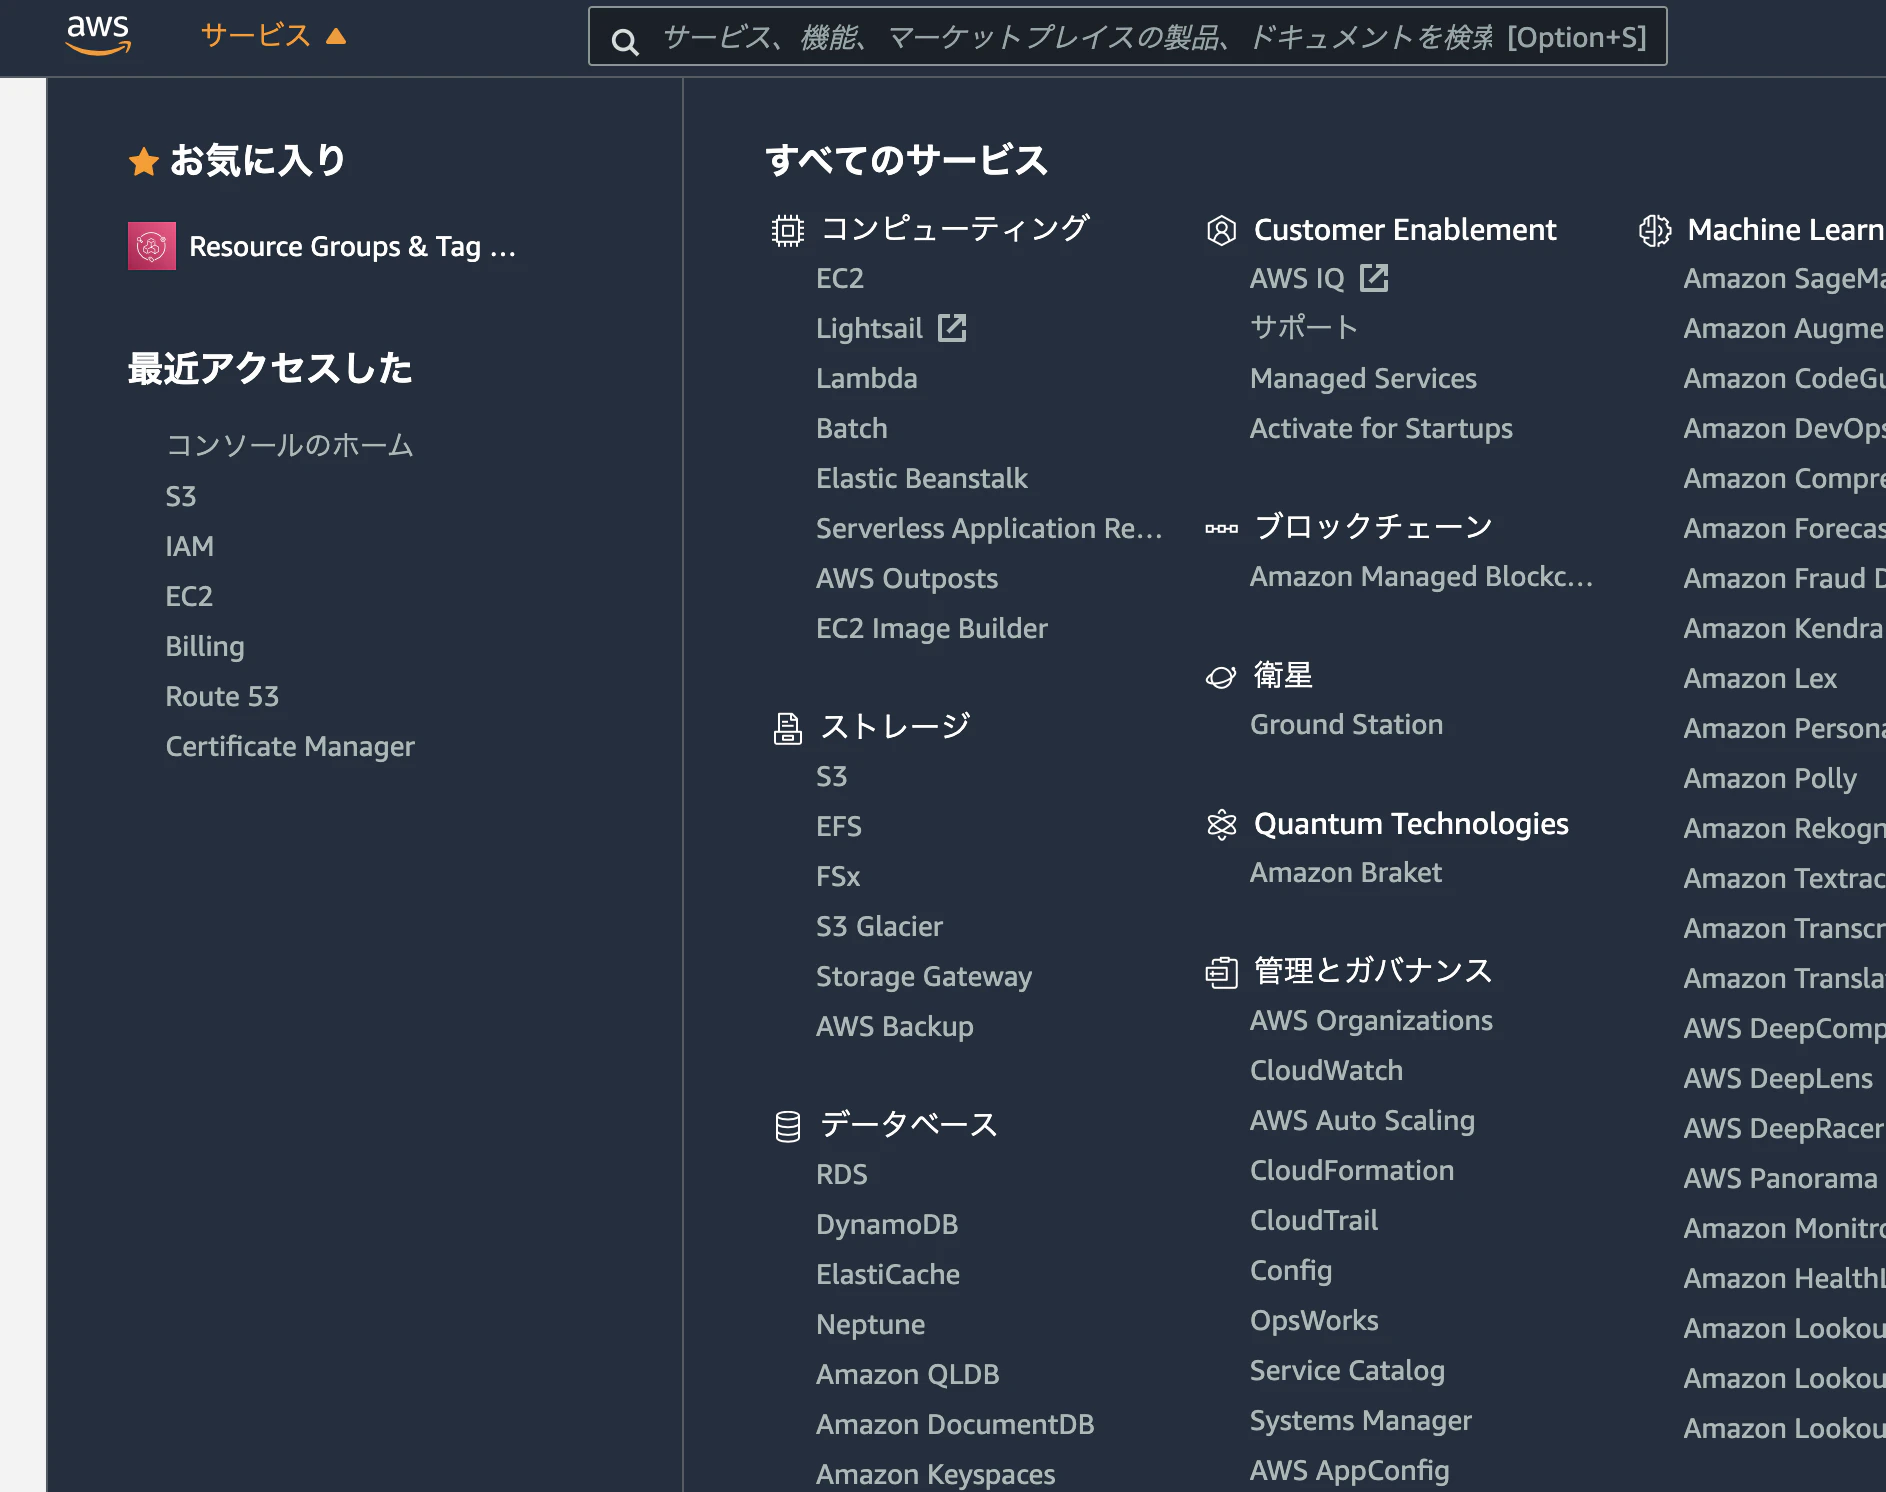Click the AWS logo in the header
The height and width of the screenshot is (1492, 1886).
(98, 35)
